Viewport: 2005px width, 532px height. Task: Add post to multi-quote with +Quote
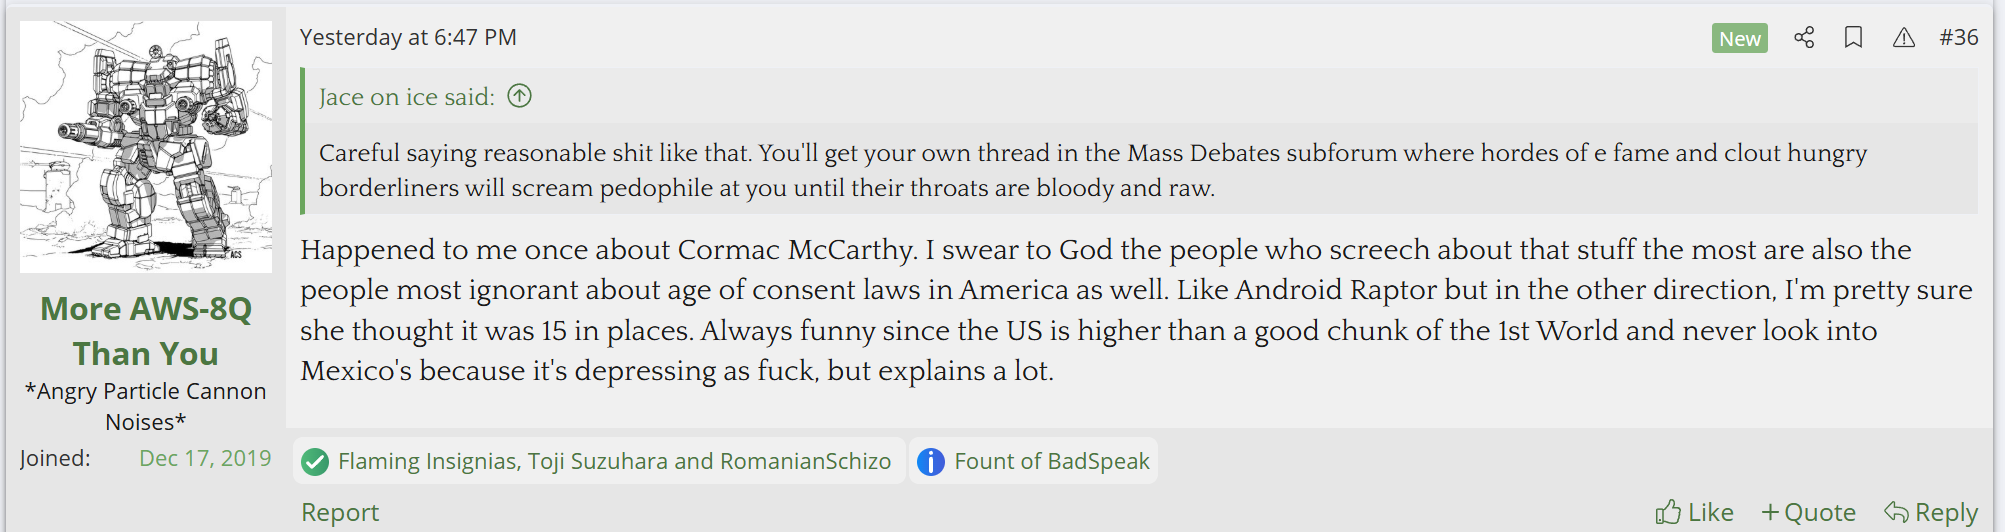click(x=1808, y=513)
